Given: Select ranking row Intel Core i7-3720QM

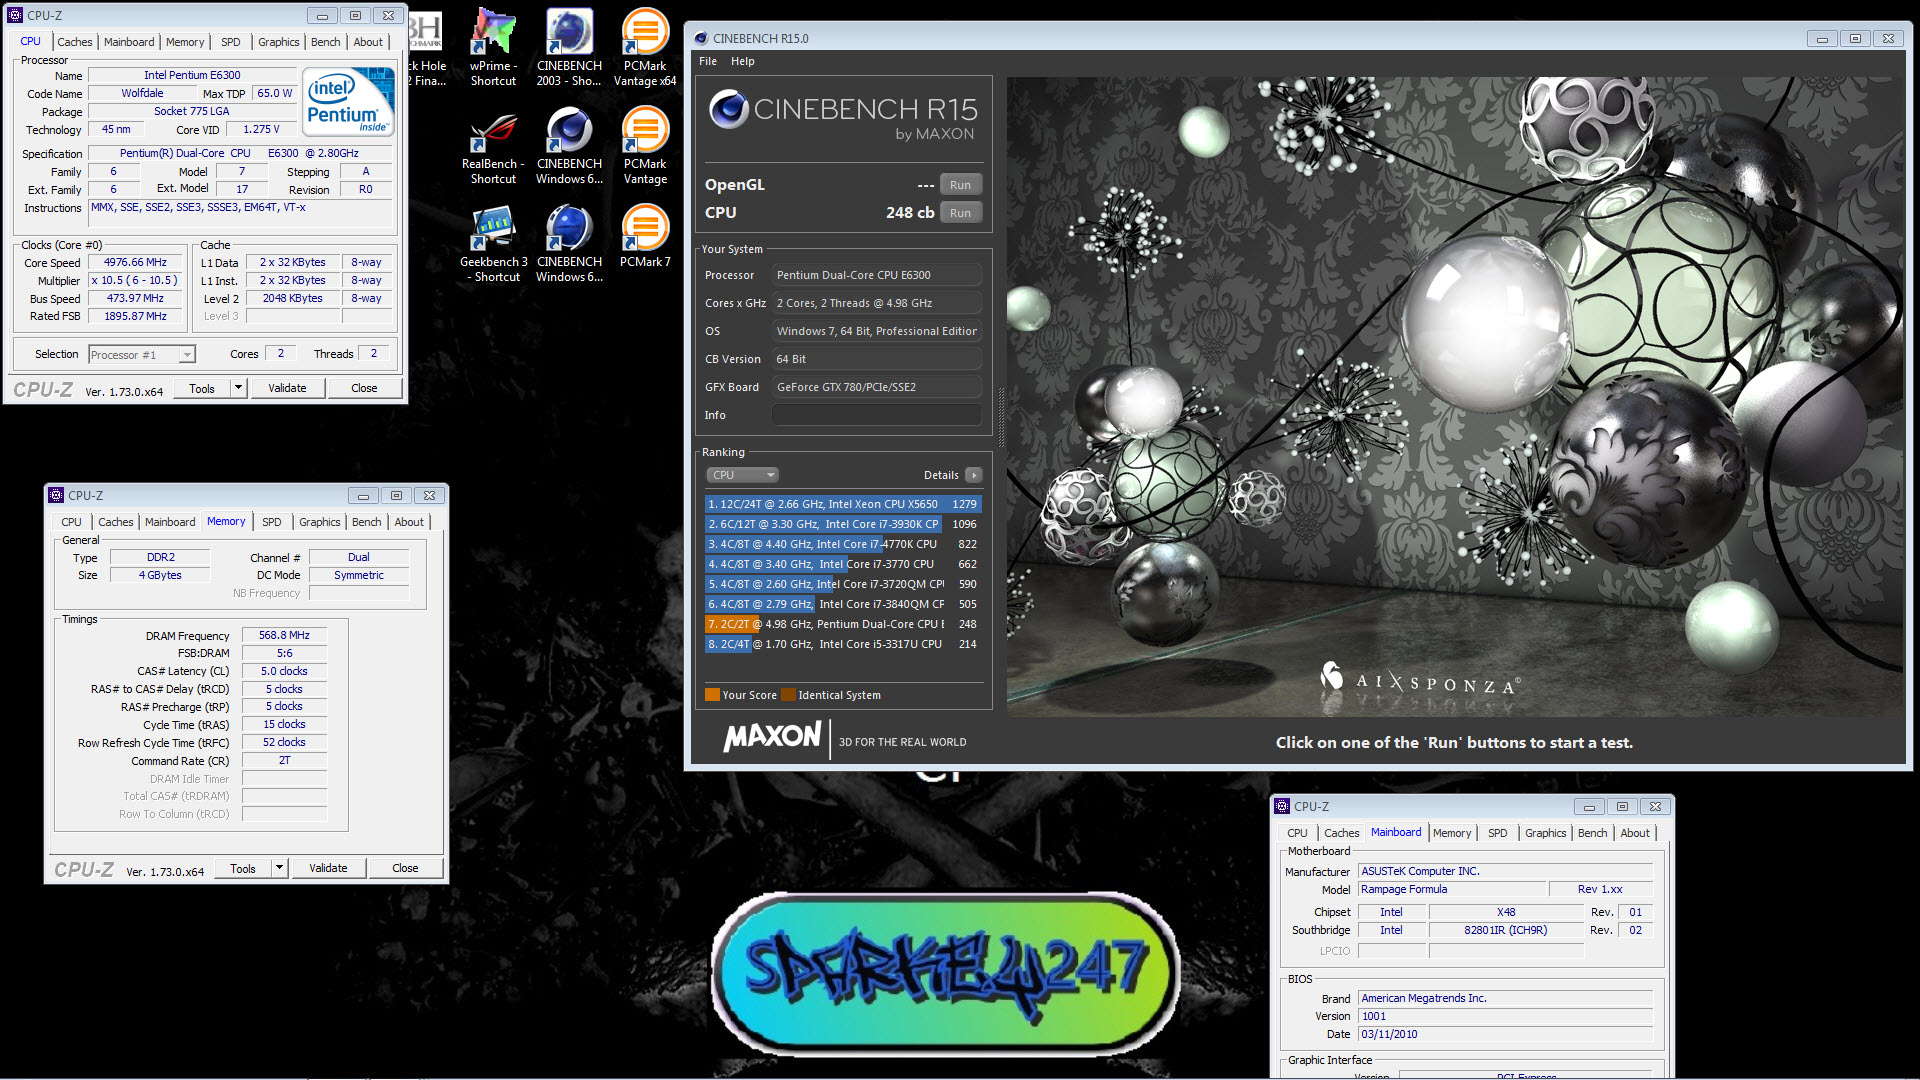Looking at the screenshot, I should 842,584.
